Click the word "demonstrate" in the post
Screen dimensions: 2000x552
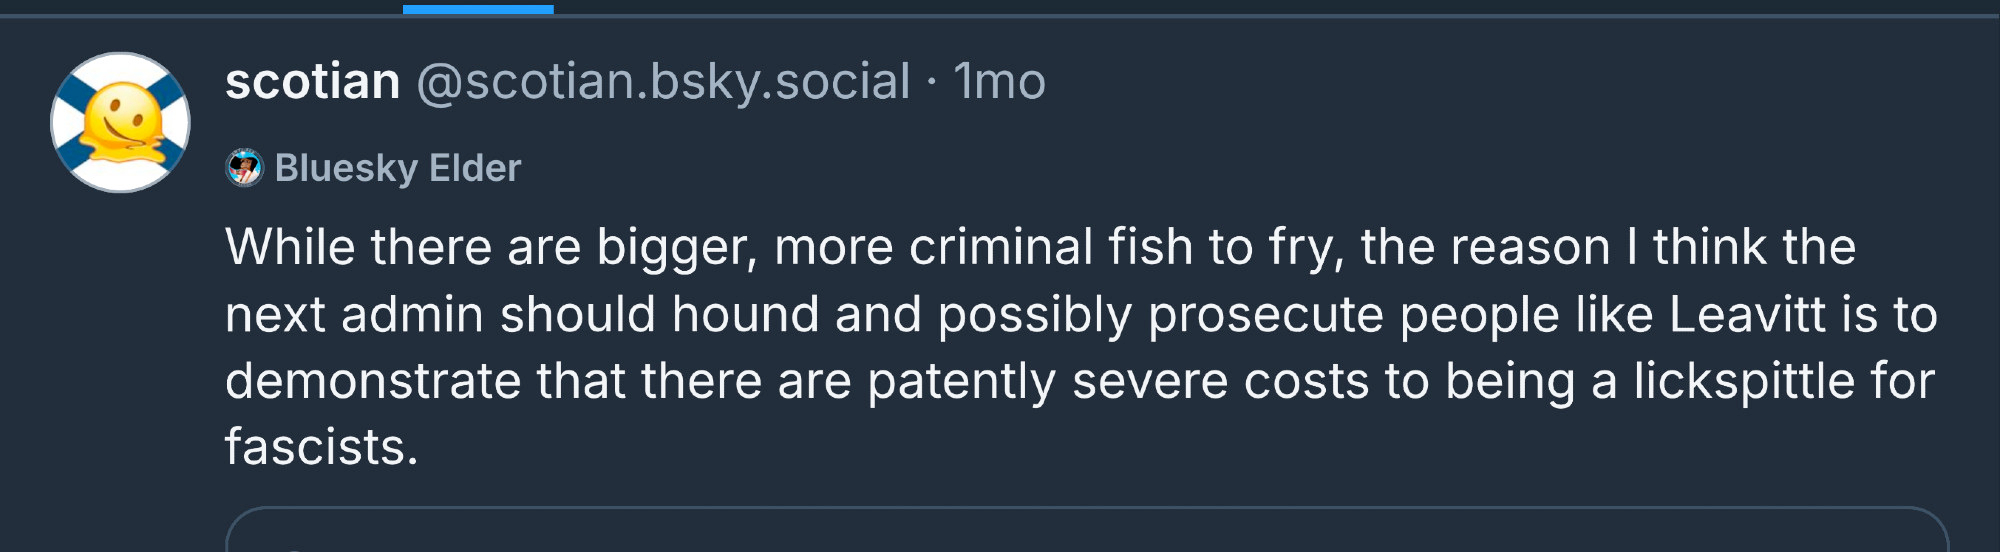click(x=373, y=381)
